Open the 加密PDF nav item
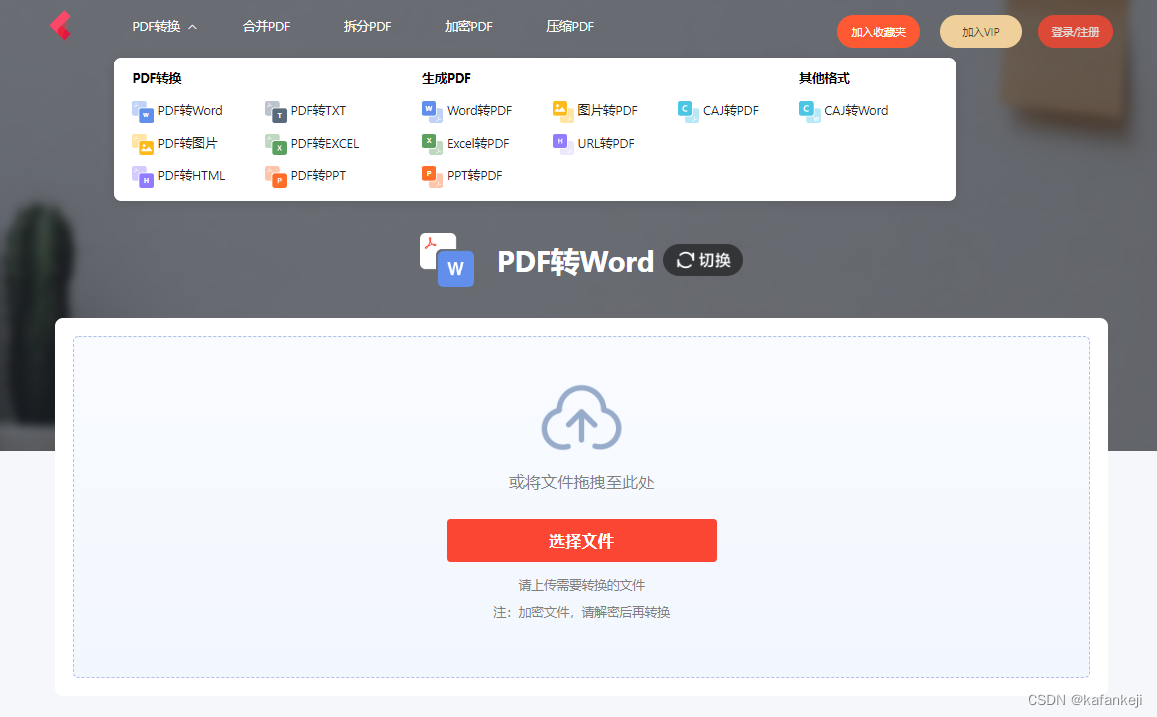 [469, 27]
